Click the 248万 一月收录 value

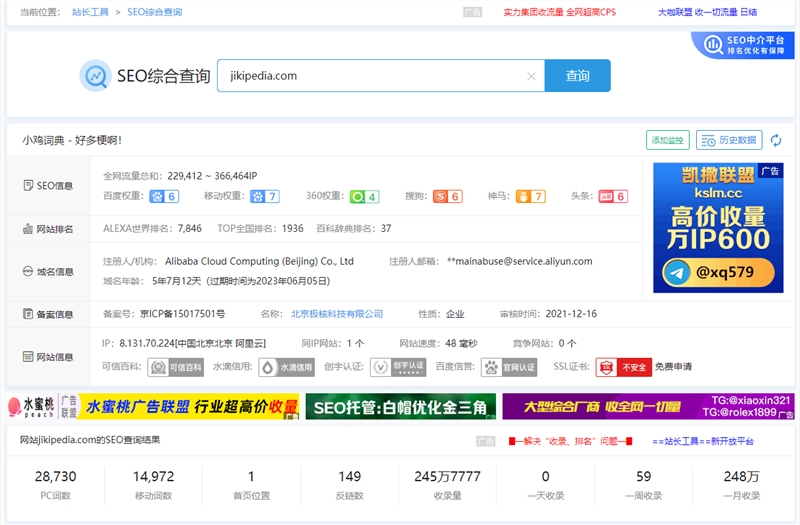(x=741, y=477)
